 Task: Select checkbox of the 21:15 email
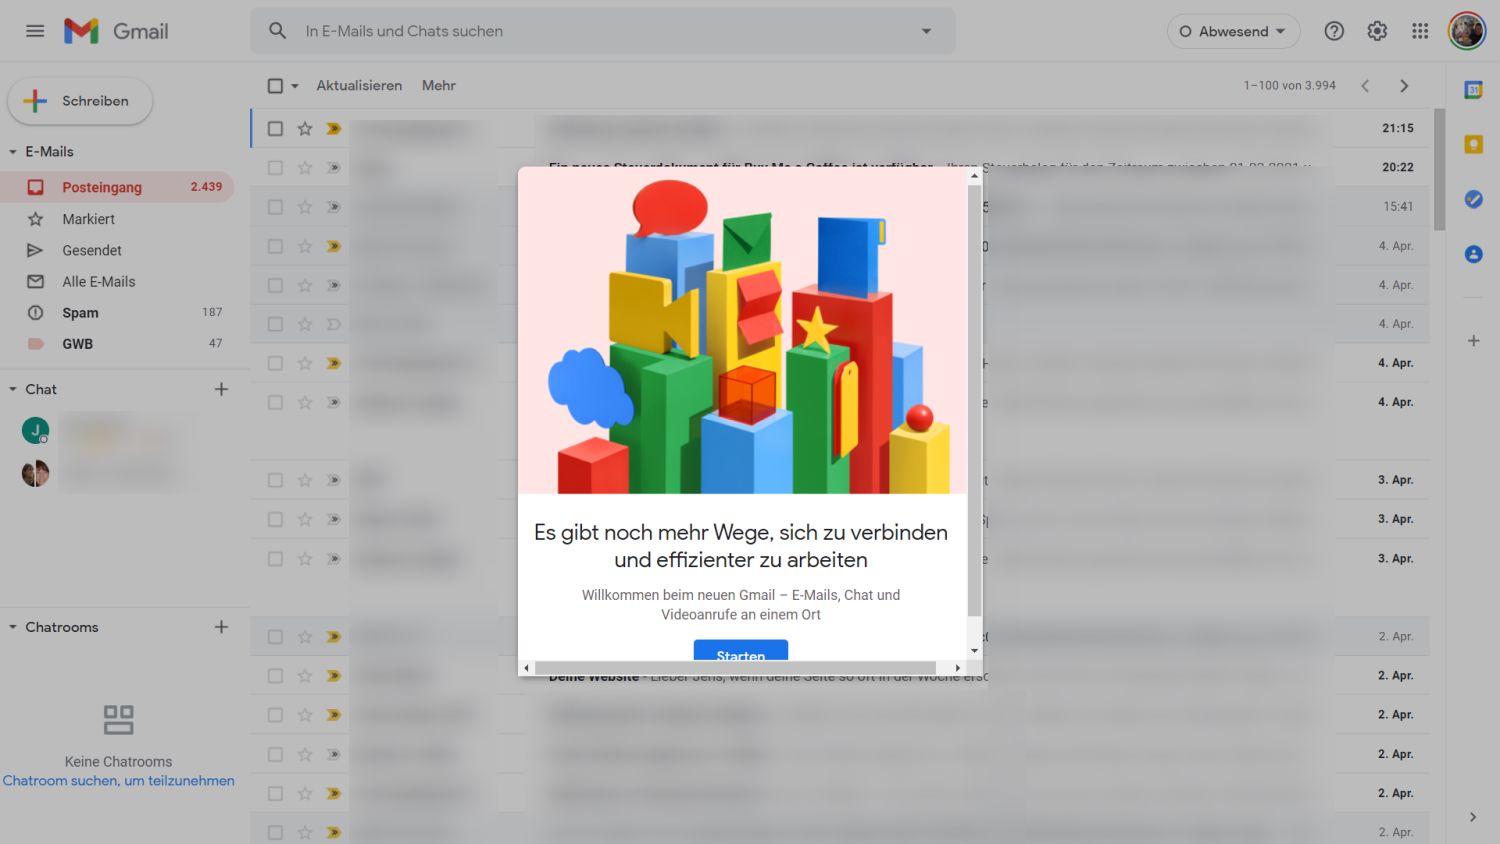tap(275, 129)
